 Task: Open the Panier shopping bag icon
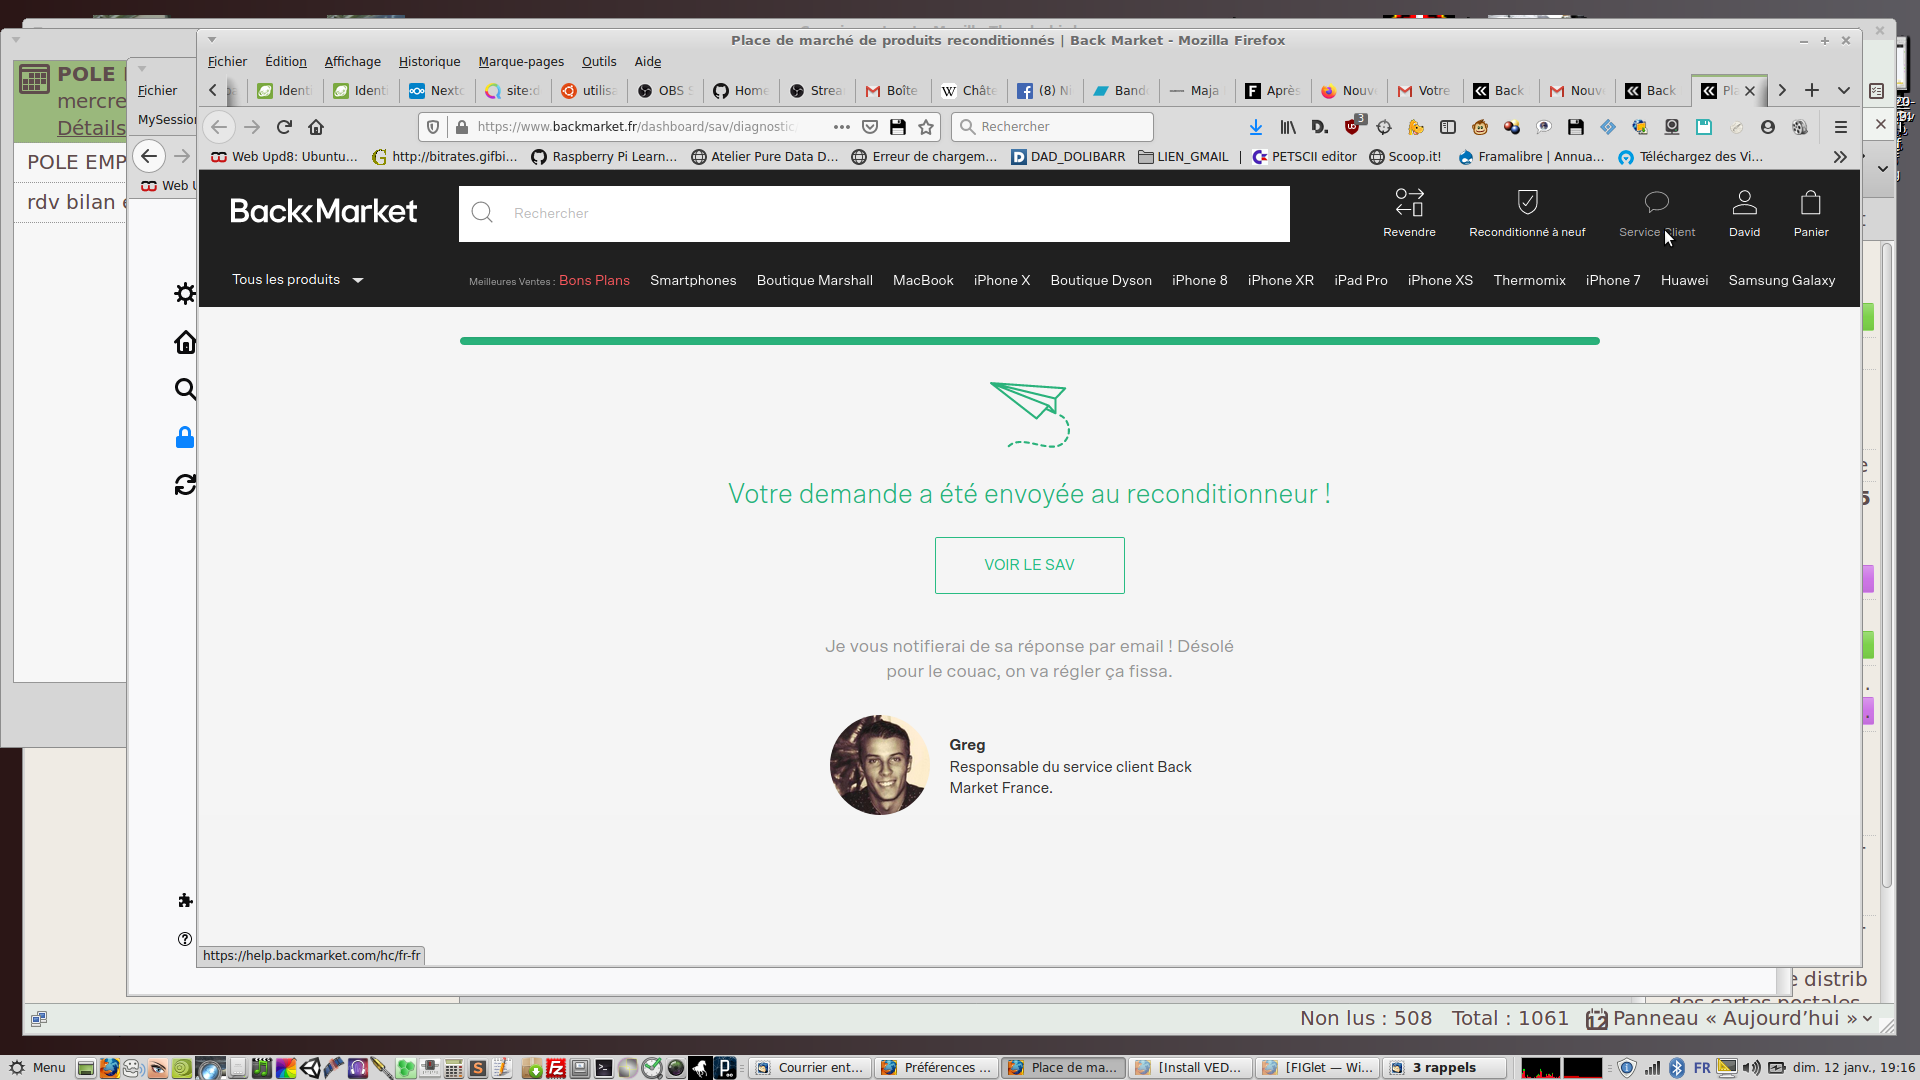[1810, 203]
